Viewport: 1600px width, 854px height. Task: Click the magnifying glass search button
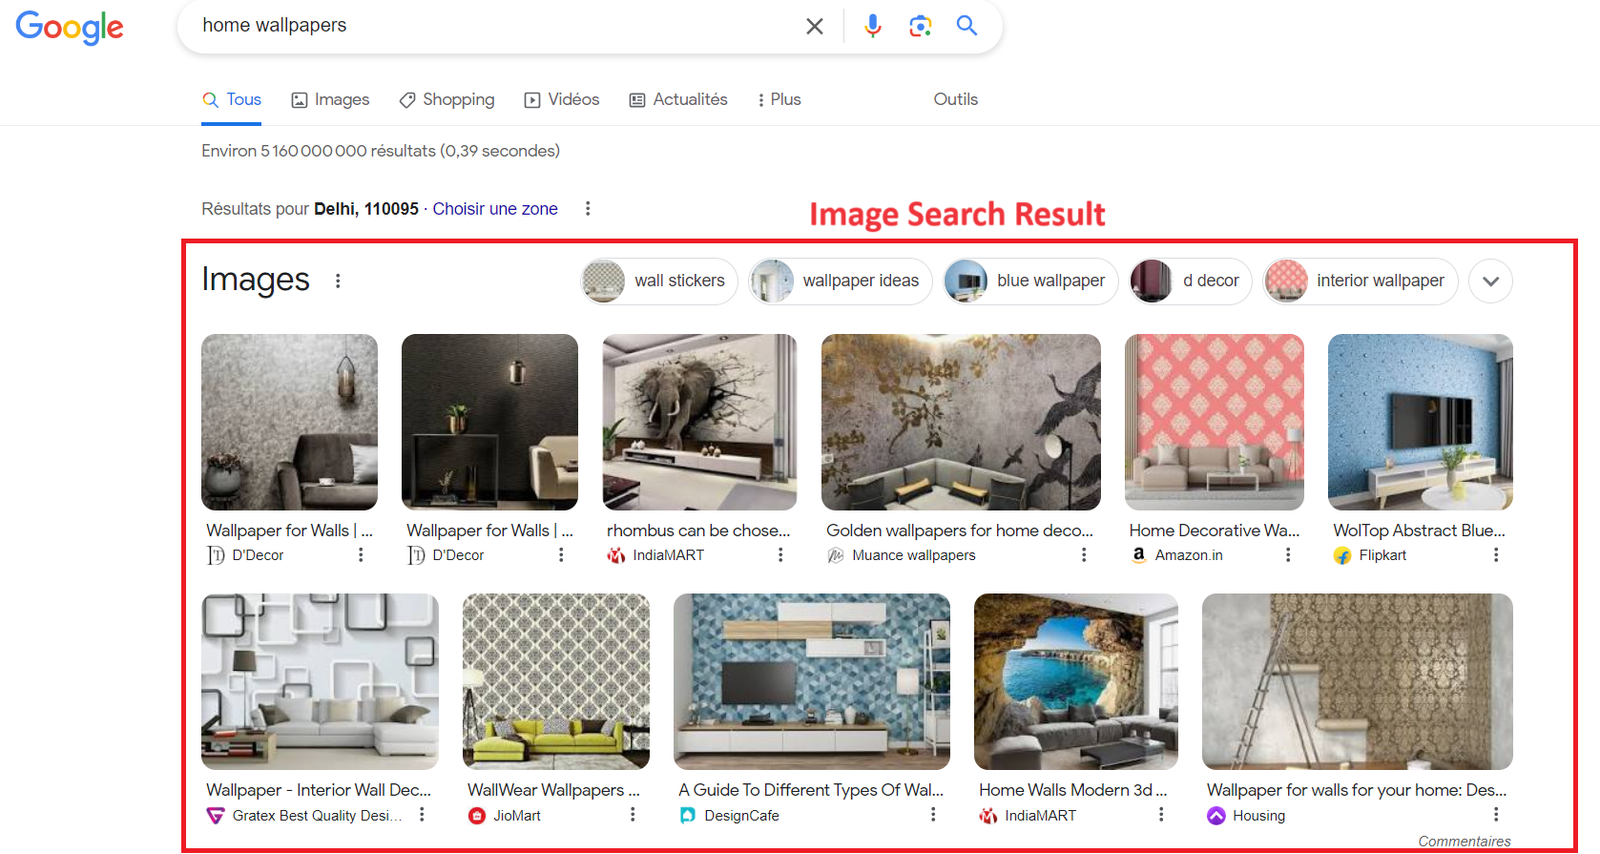[966, 26]
